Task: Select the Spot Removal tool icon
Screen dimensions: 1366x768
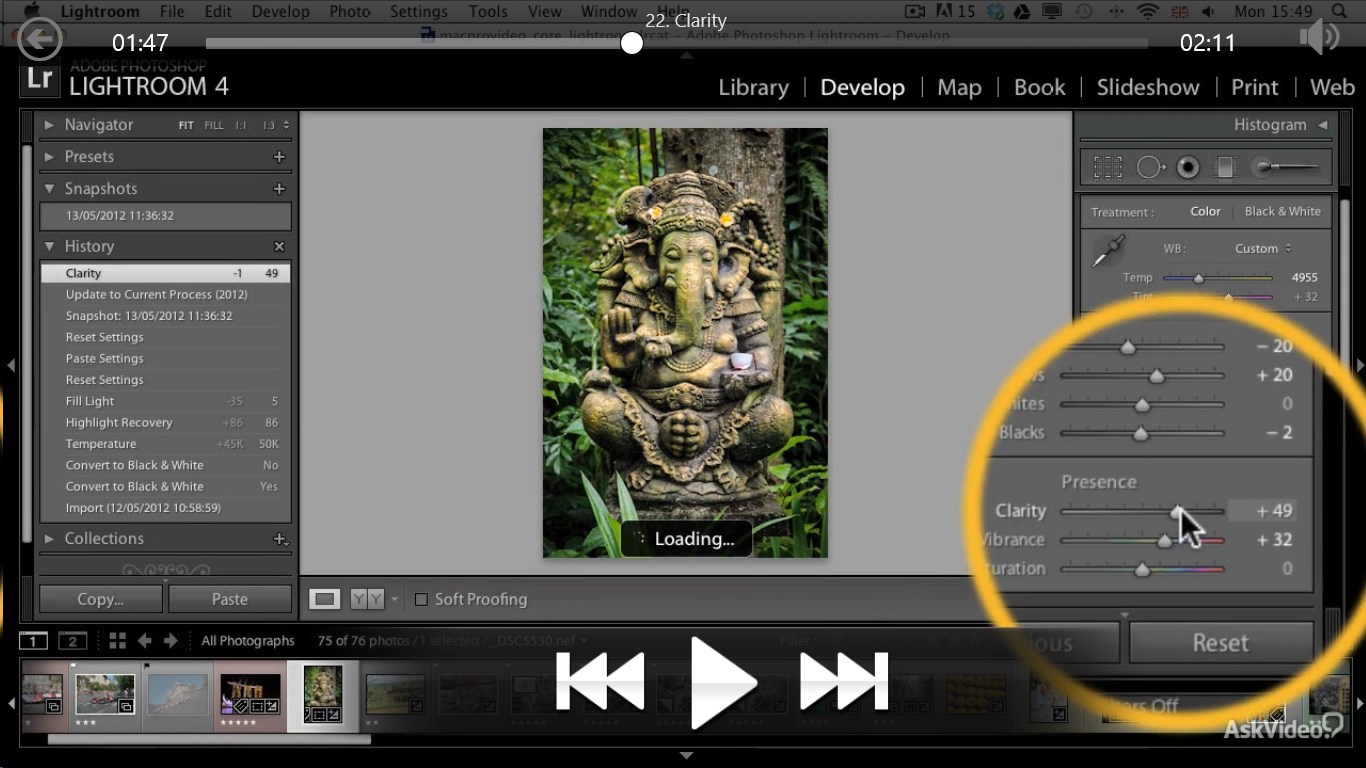Action: (1151, 167)
